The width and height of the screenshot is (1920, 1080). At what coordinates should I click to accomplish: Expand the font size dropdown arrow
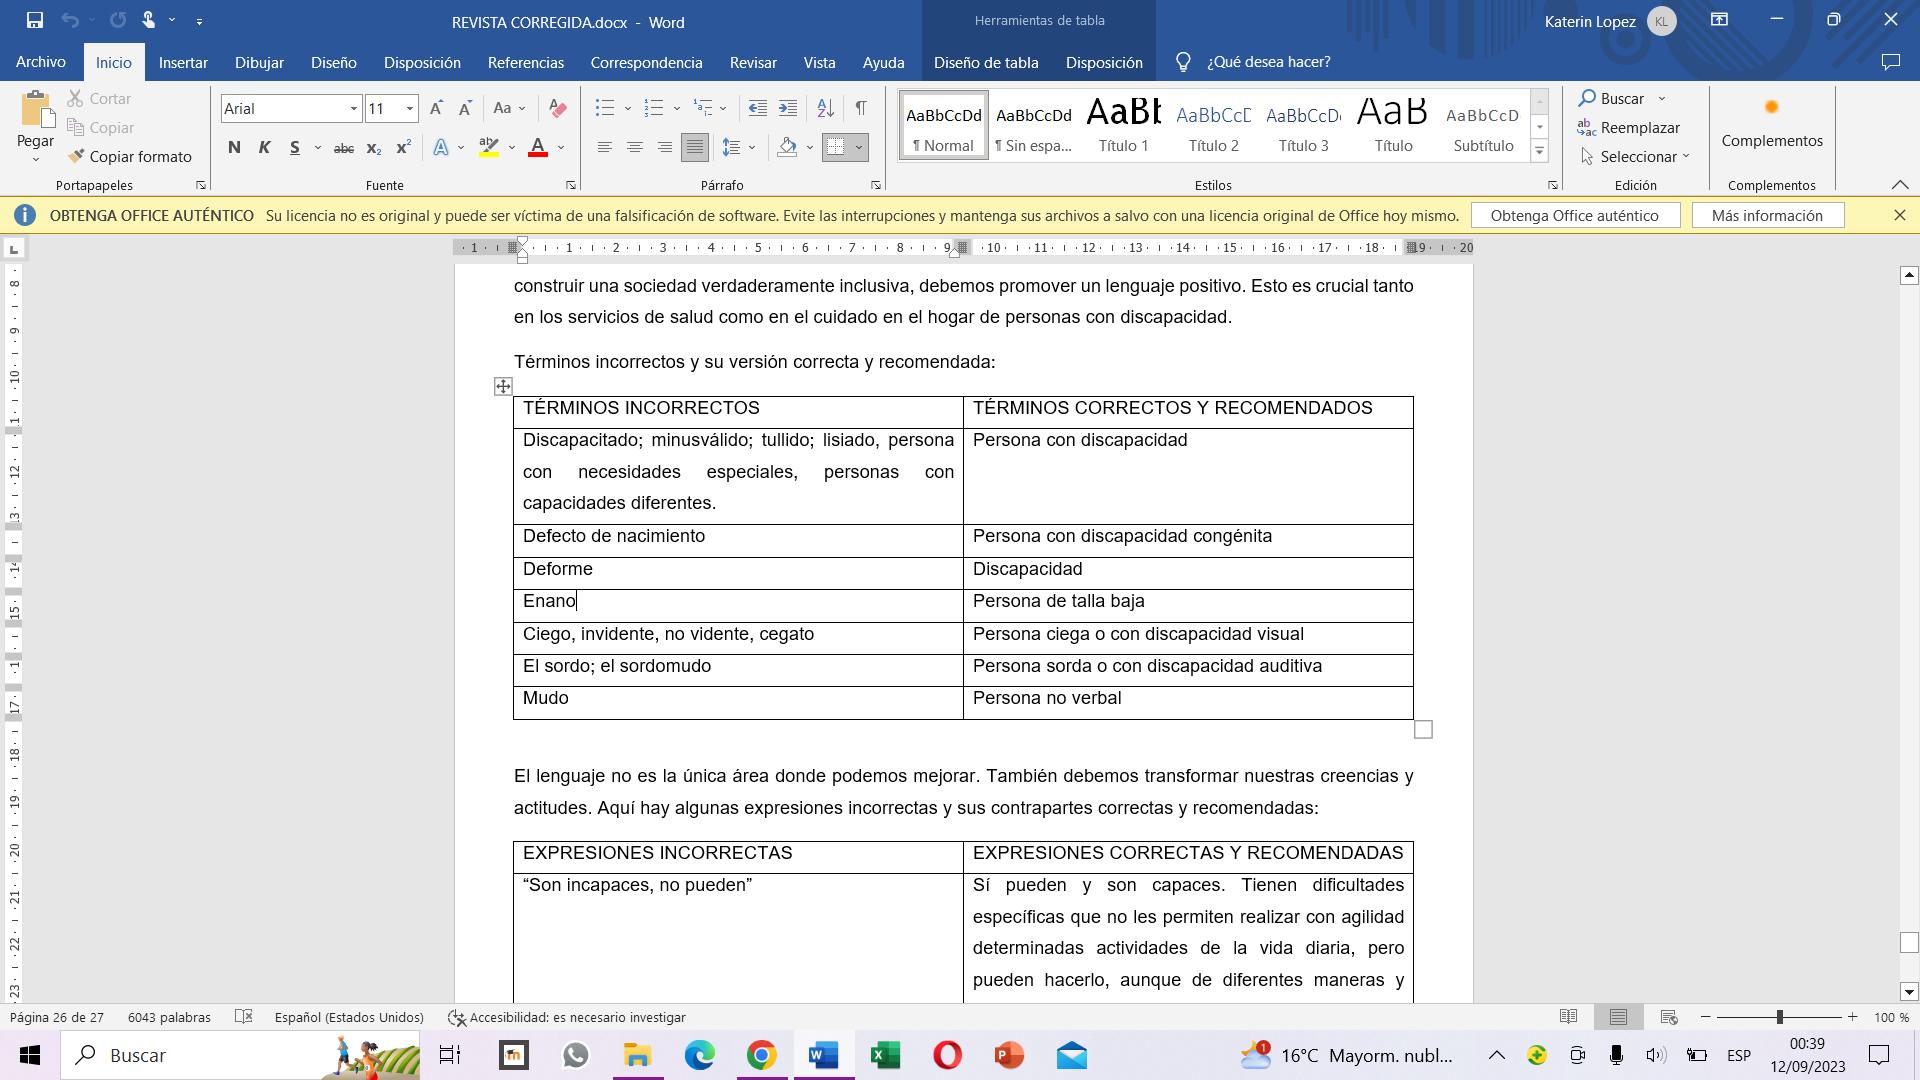point(409,108)
